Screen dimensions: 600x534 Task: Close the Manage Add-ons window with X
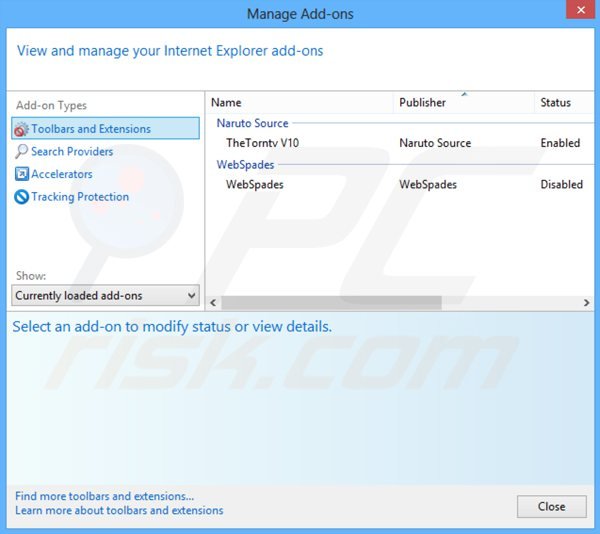coord(580,10)
